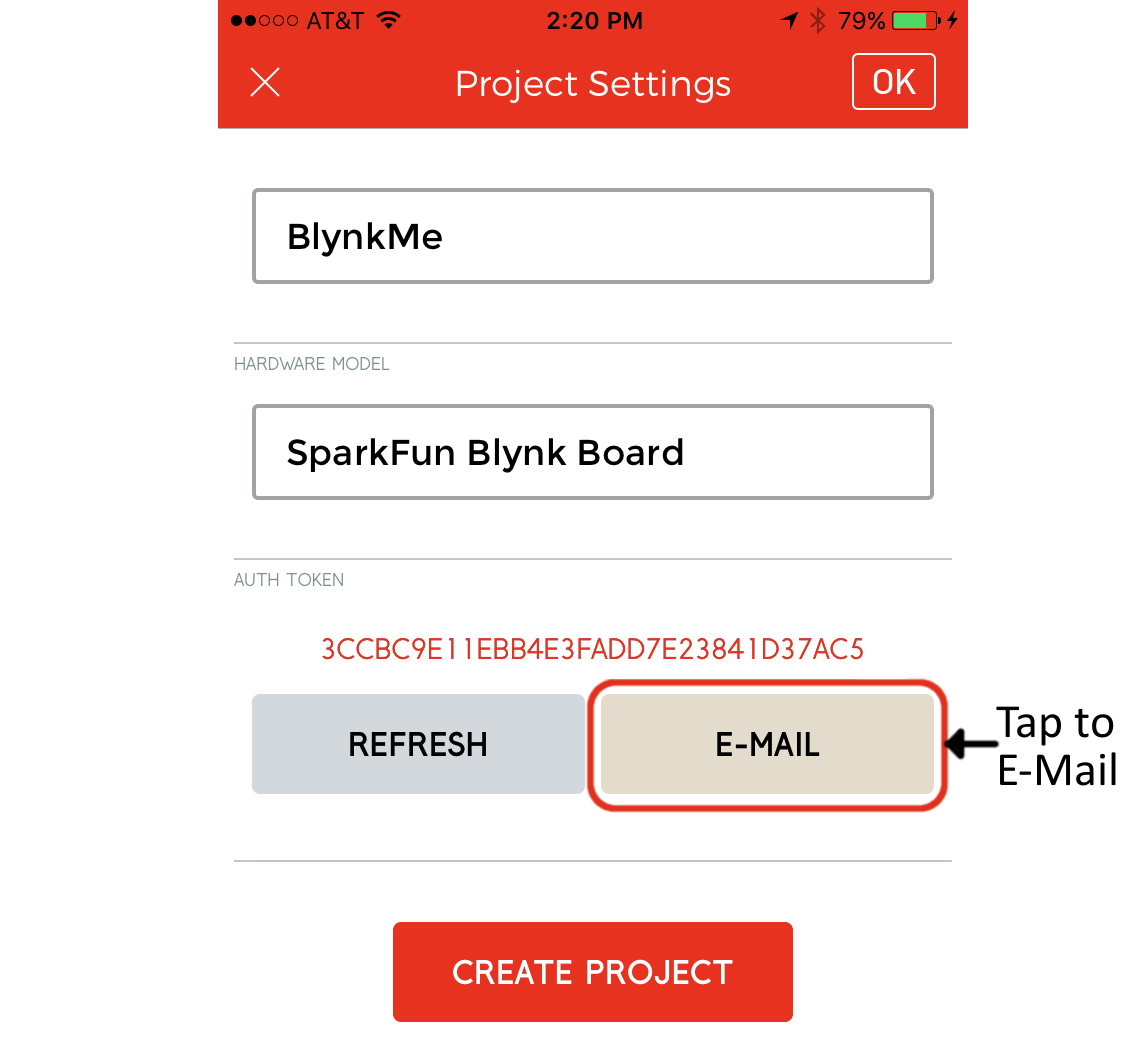The height and width of the screenshot is (1060, 1138).
Task: Select the red auth token text
Action: pos(592,649)
